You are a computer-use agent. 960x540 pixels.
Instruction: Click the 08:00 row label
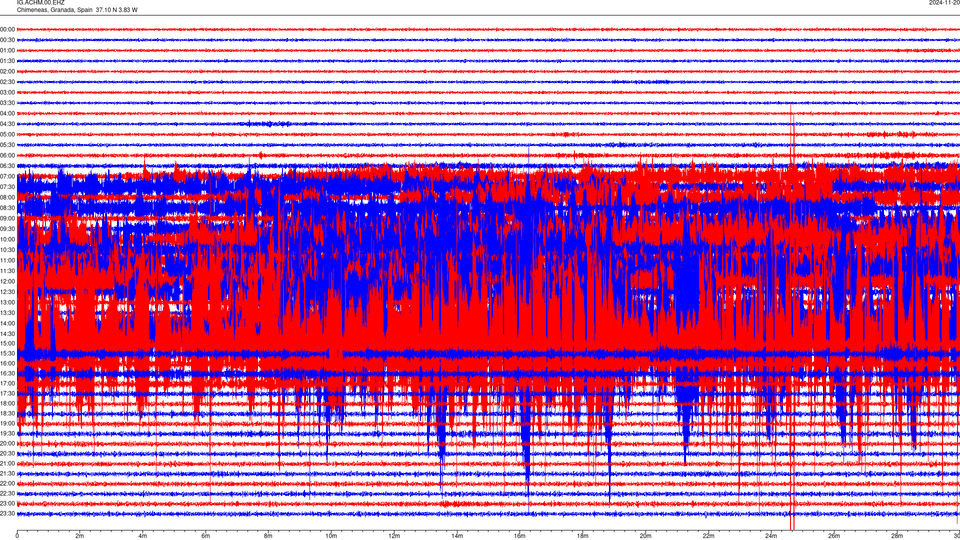[7, 197]
